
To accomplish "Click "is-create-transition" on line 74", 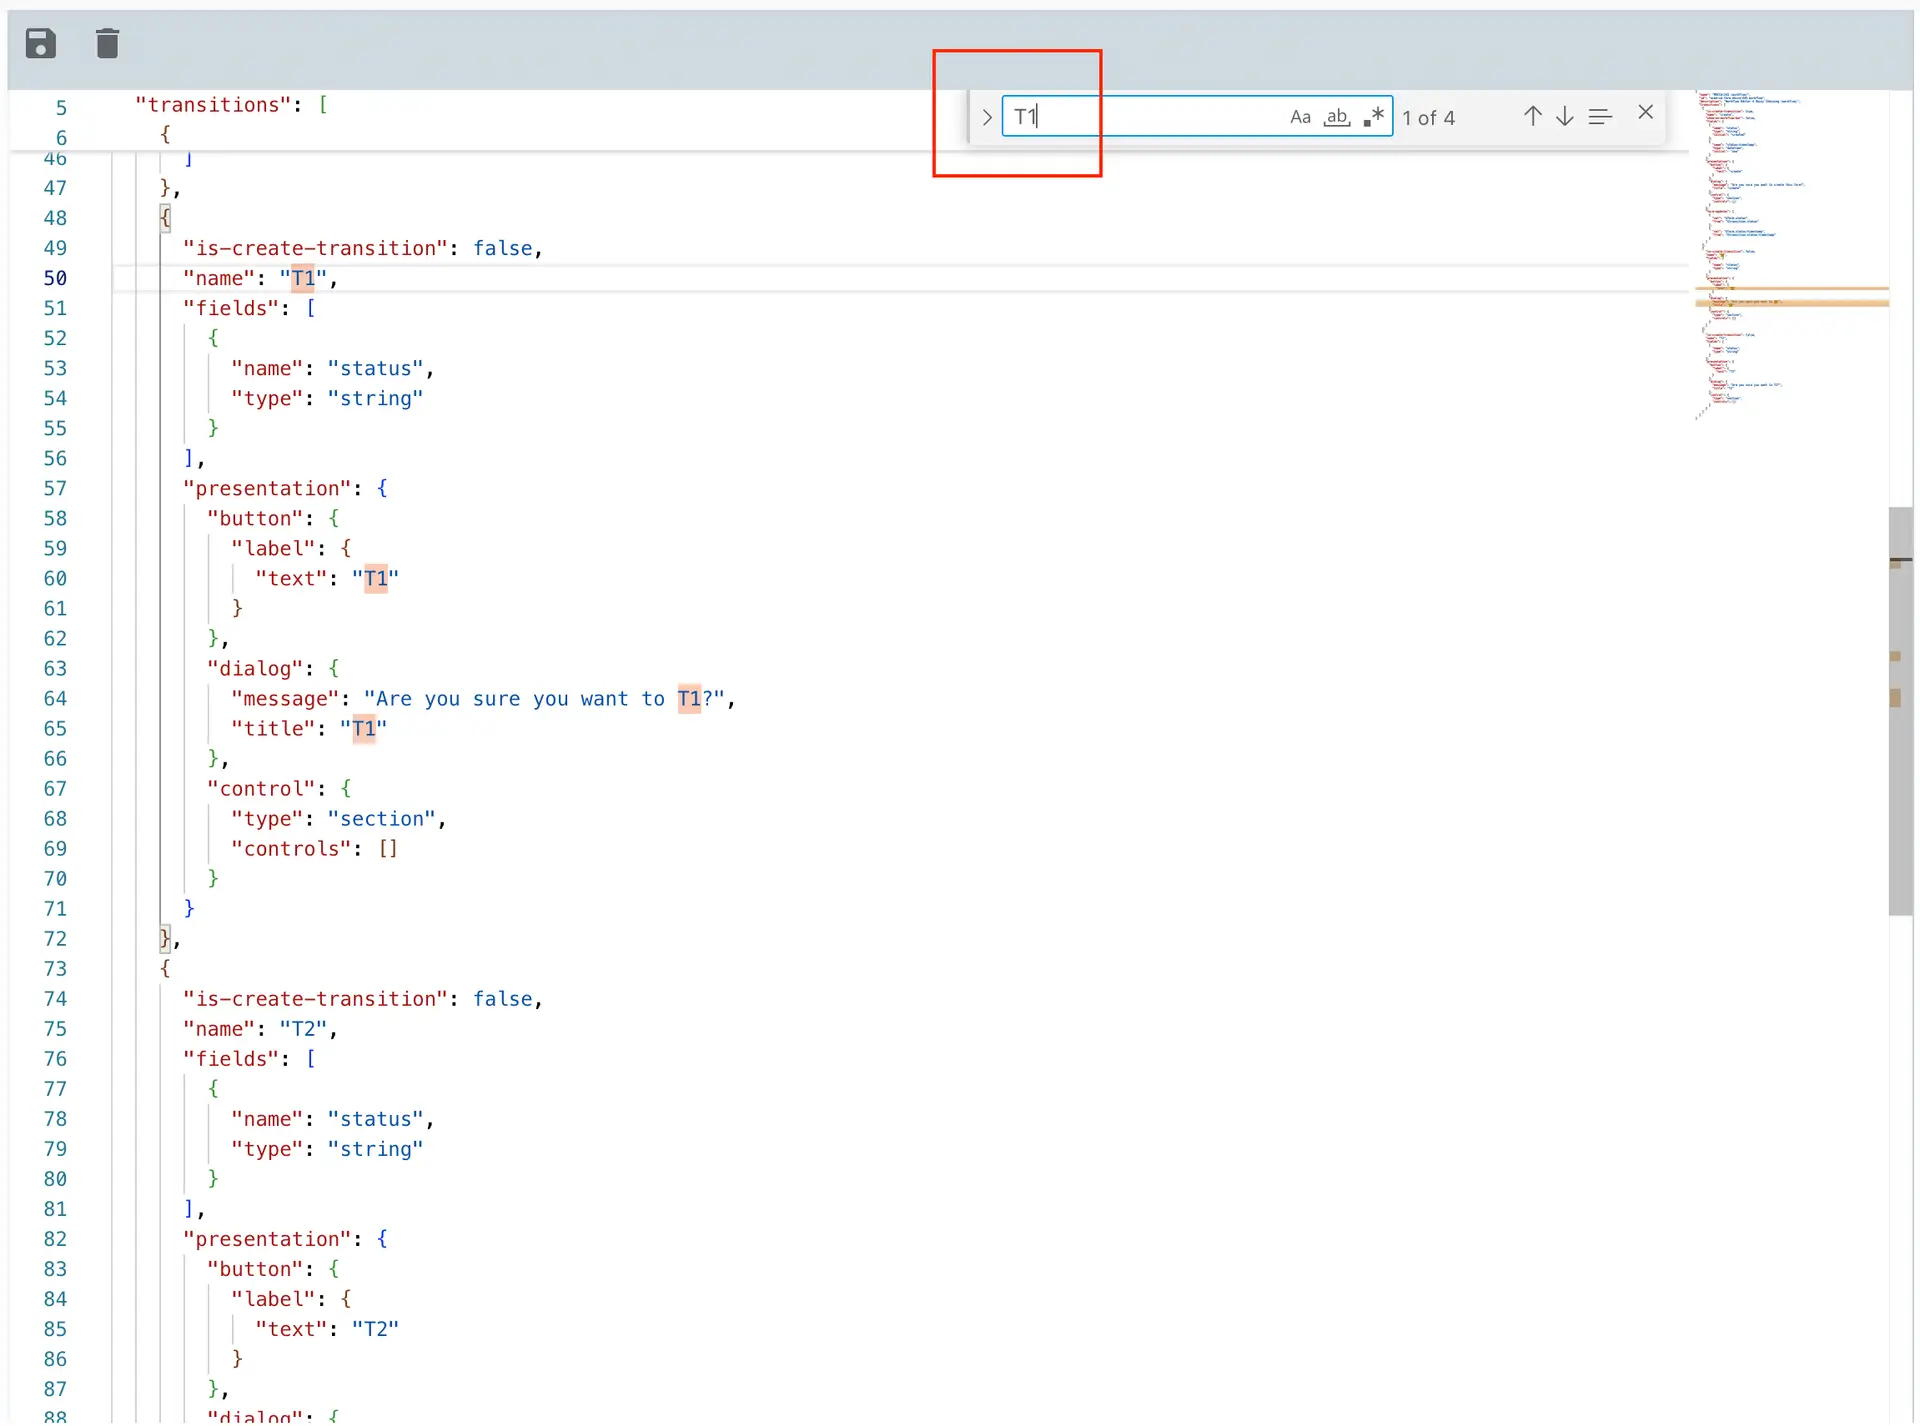I will tap(315, 998).
